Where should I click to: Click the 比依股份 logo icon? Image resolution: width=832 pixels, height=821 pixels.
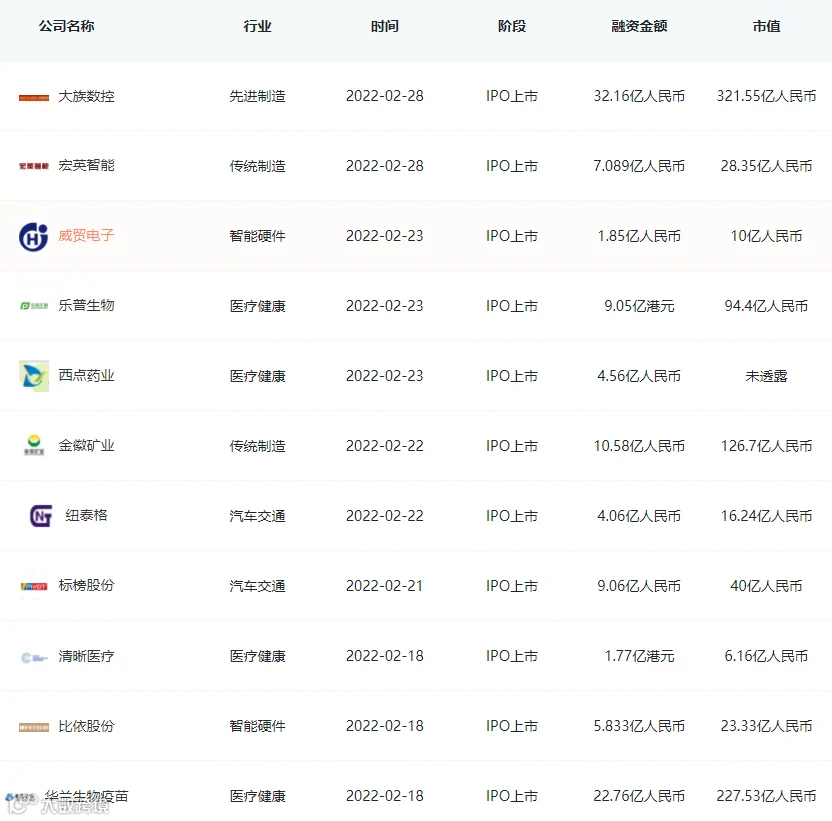33,727
